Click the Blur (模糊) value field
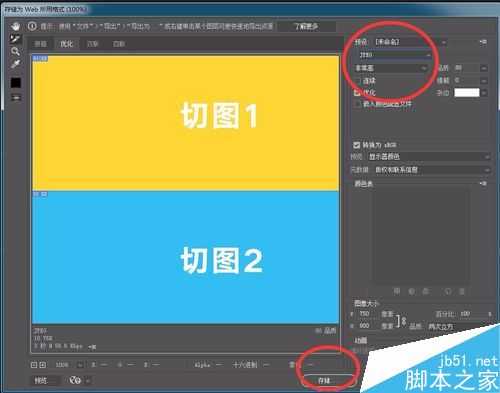Image resolution: width=500 pixels, height=393 pixels. (x=465, y=80)
